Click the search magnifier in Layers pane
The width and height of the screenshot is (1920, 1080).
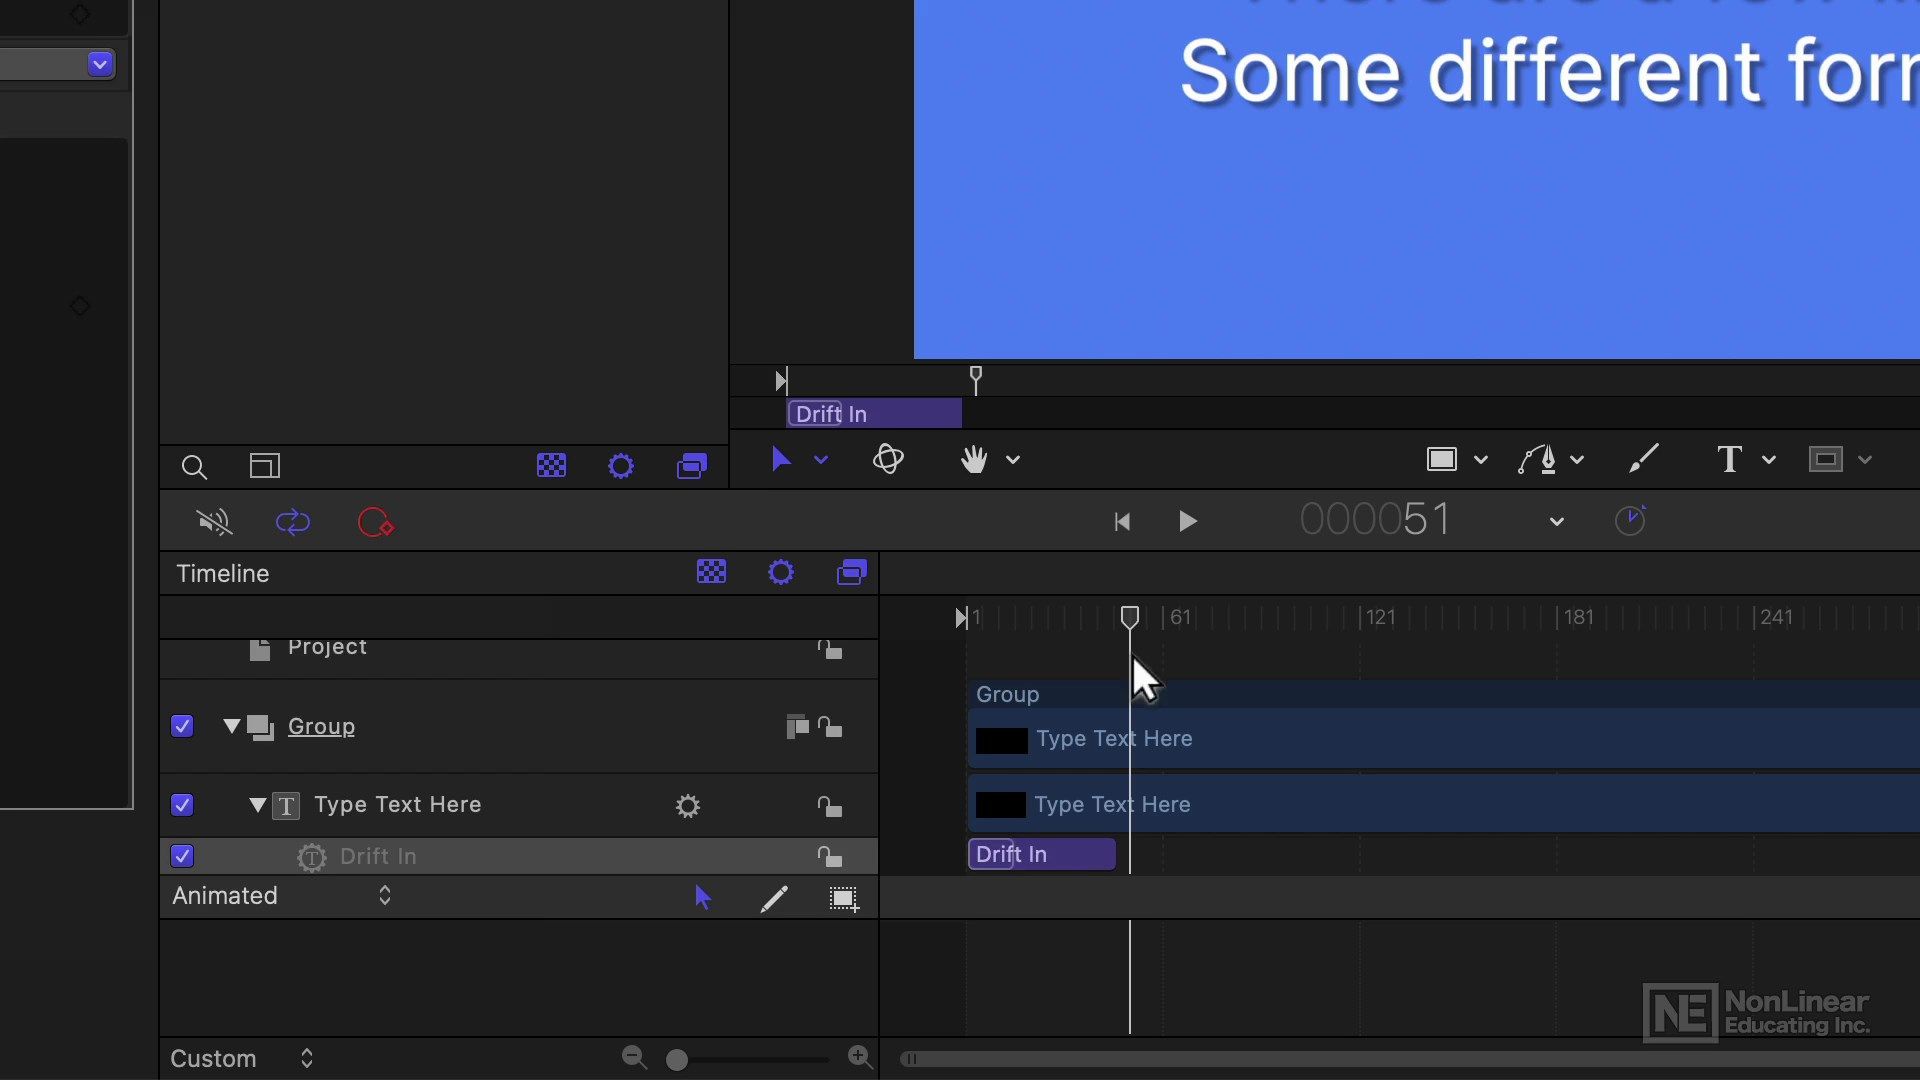click(x=194, y=467)
